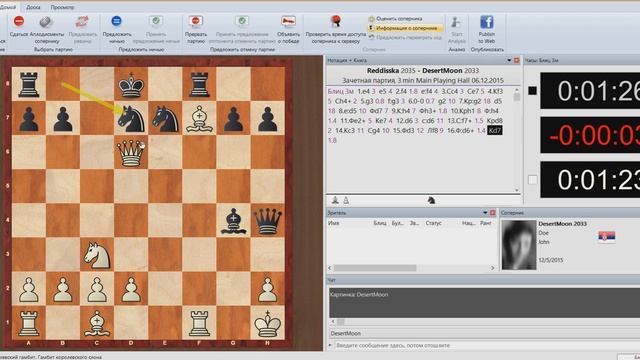Viewport: 640px width, 360px height.
Task: Click the Сдаться (resign) icon
Action: tap(19, 21)
